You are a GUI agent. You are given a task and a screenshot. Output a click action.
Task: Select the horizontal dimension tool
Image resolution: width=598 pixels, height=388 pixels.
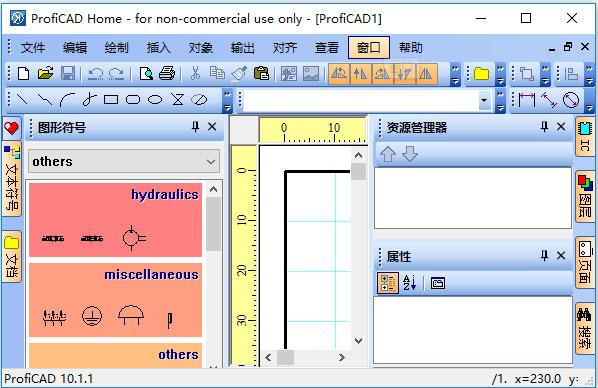(527, 100)
